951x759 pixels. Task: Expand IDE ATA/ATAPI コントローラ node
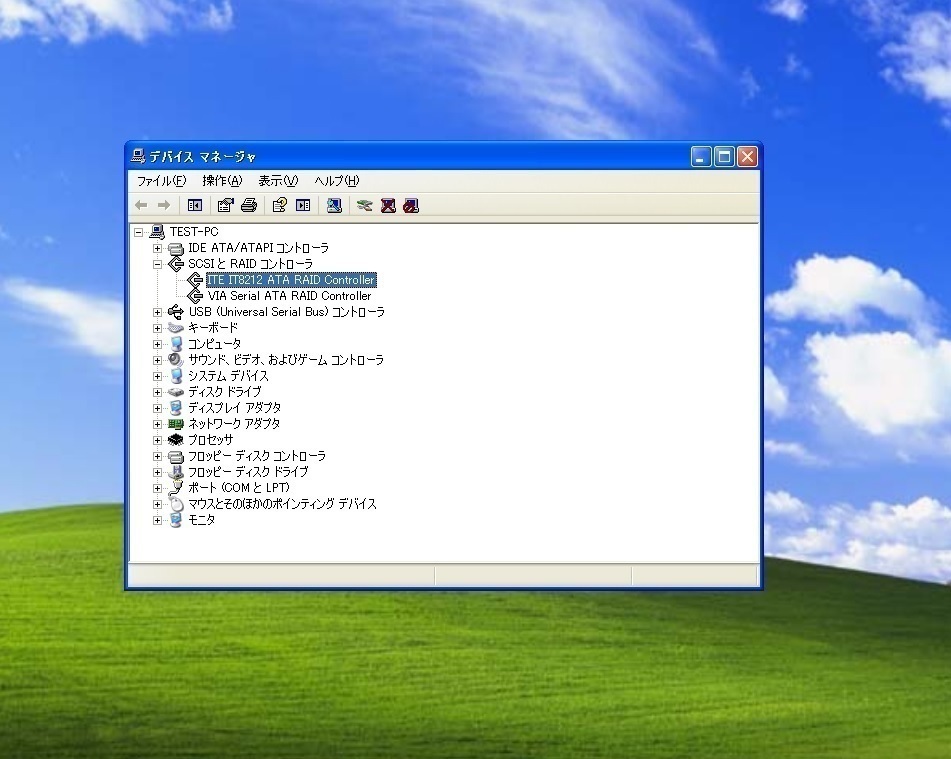tap(158, 248)
